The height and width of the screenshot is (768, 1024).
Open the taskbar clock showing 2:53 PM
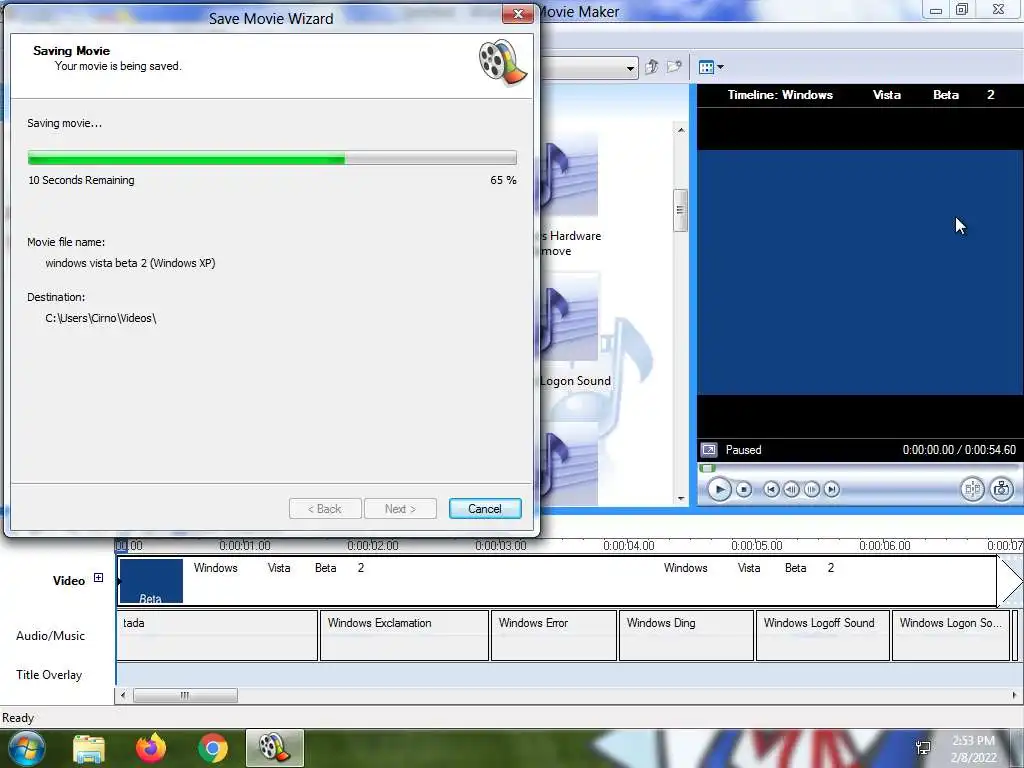coord(973,748)
